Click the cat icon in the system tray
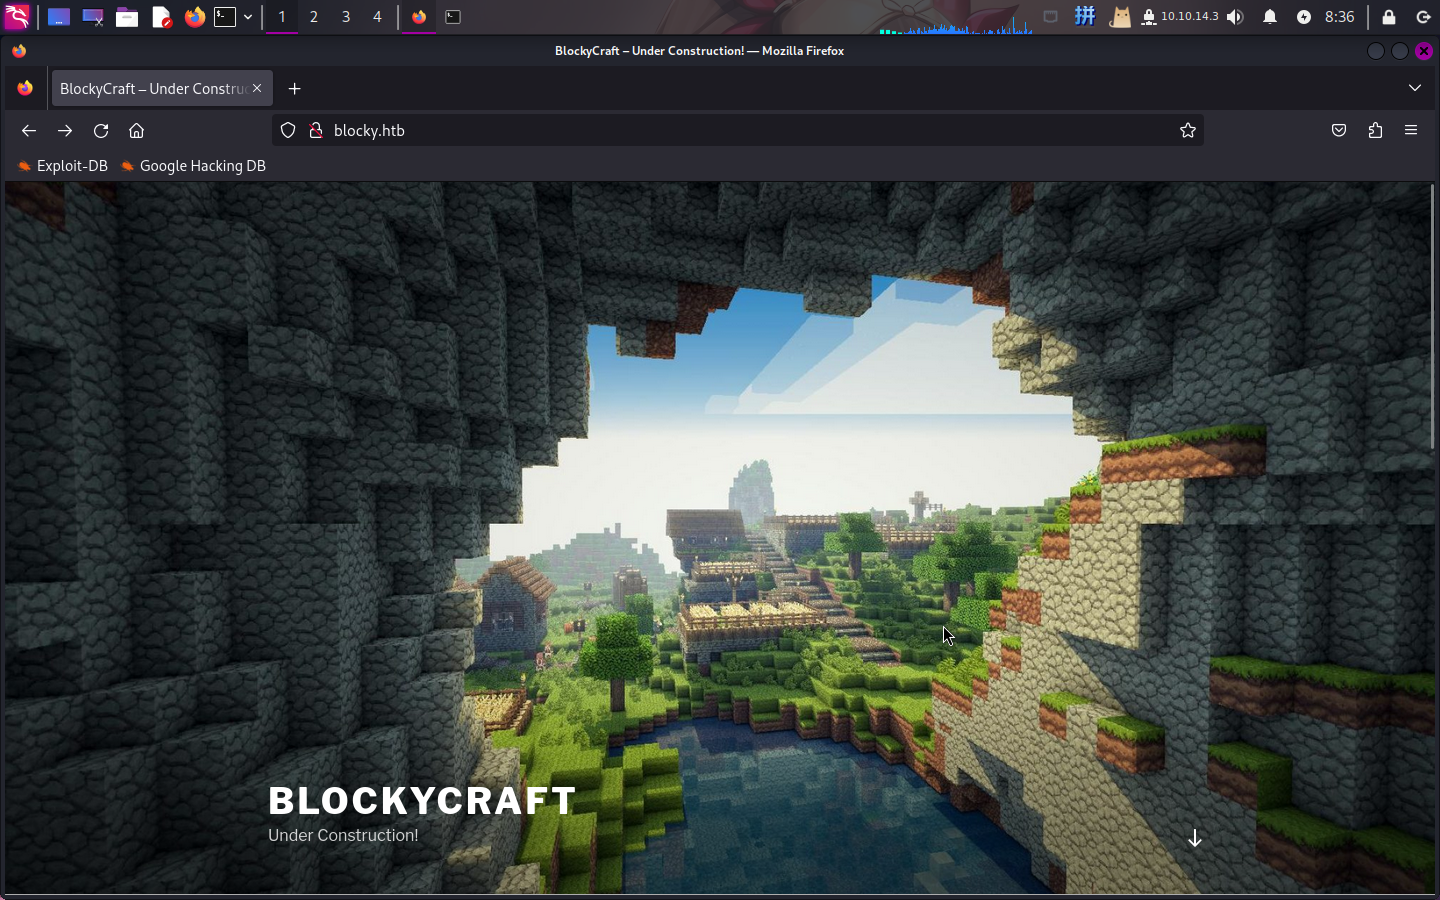The width and height of the screenshot is (1440, 900). pyautogui.click(x=1120, y=17)
